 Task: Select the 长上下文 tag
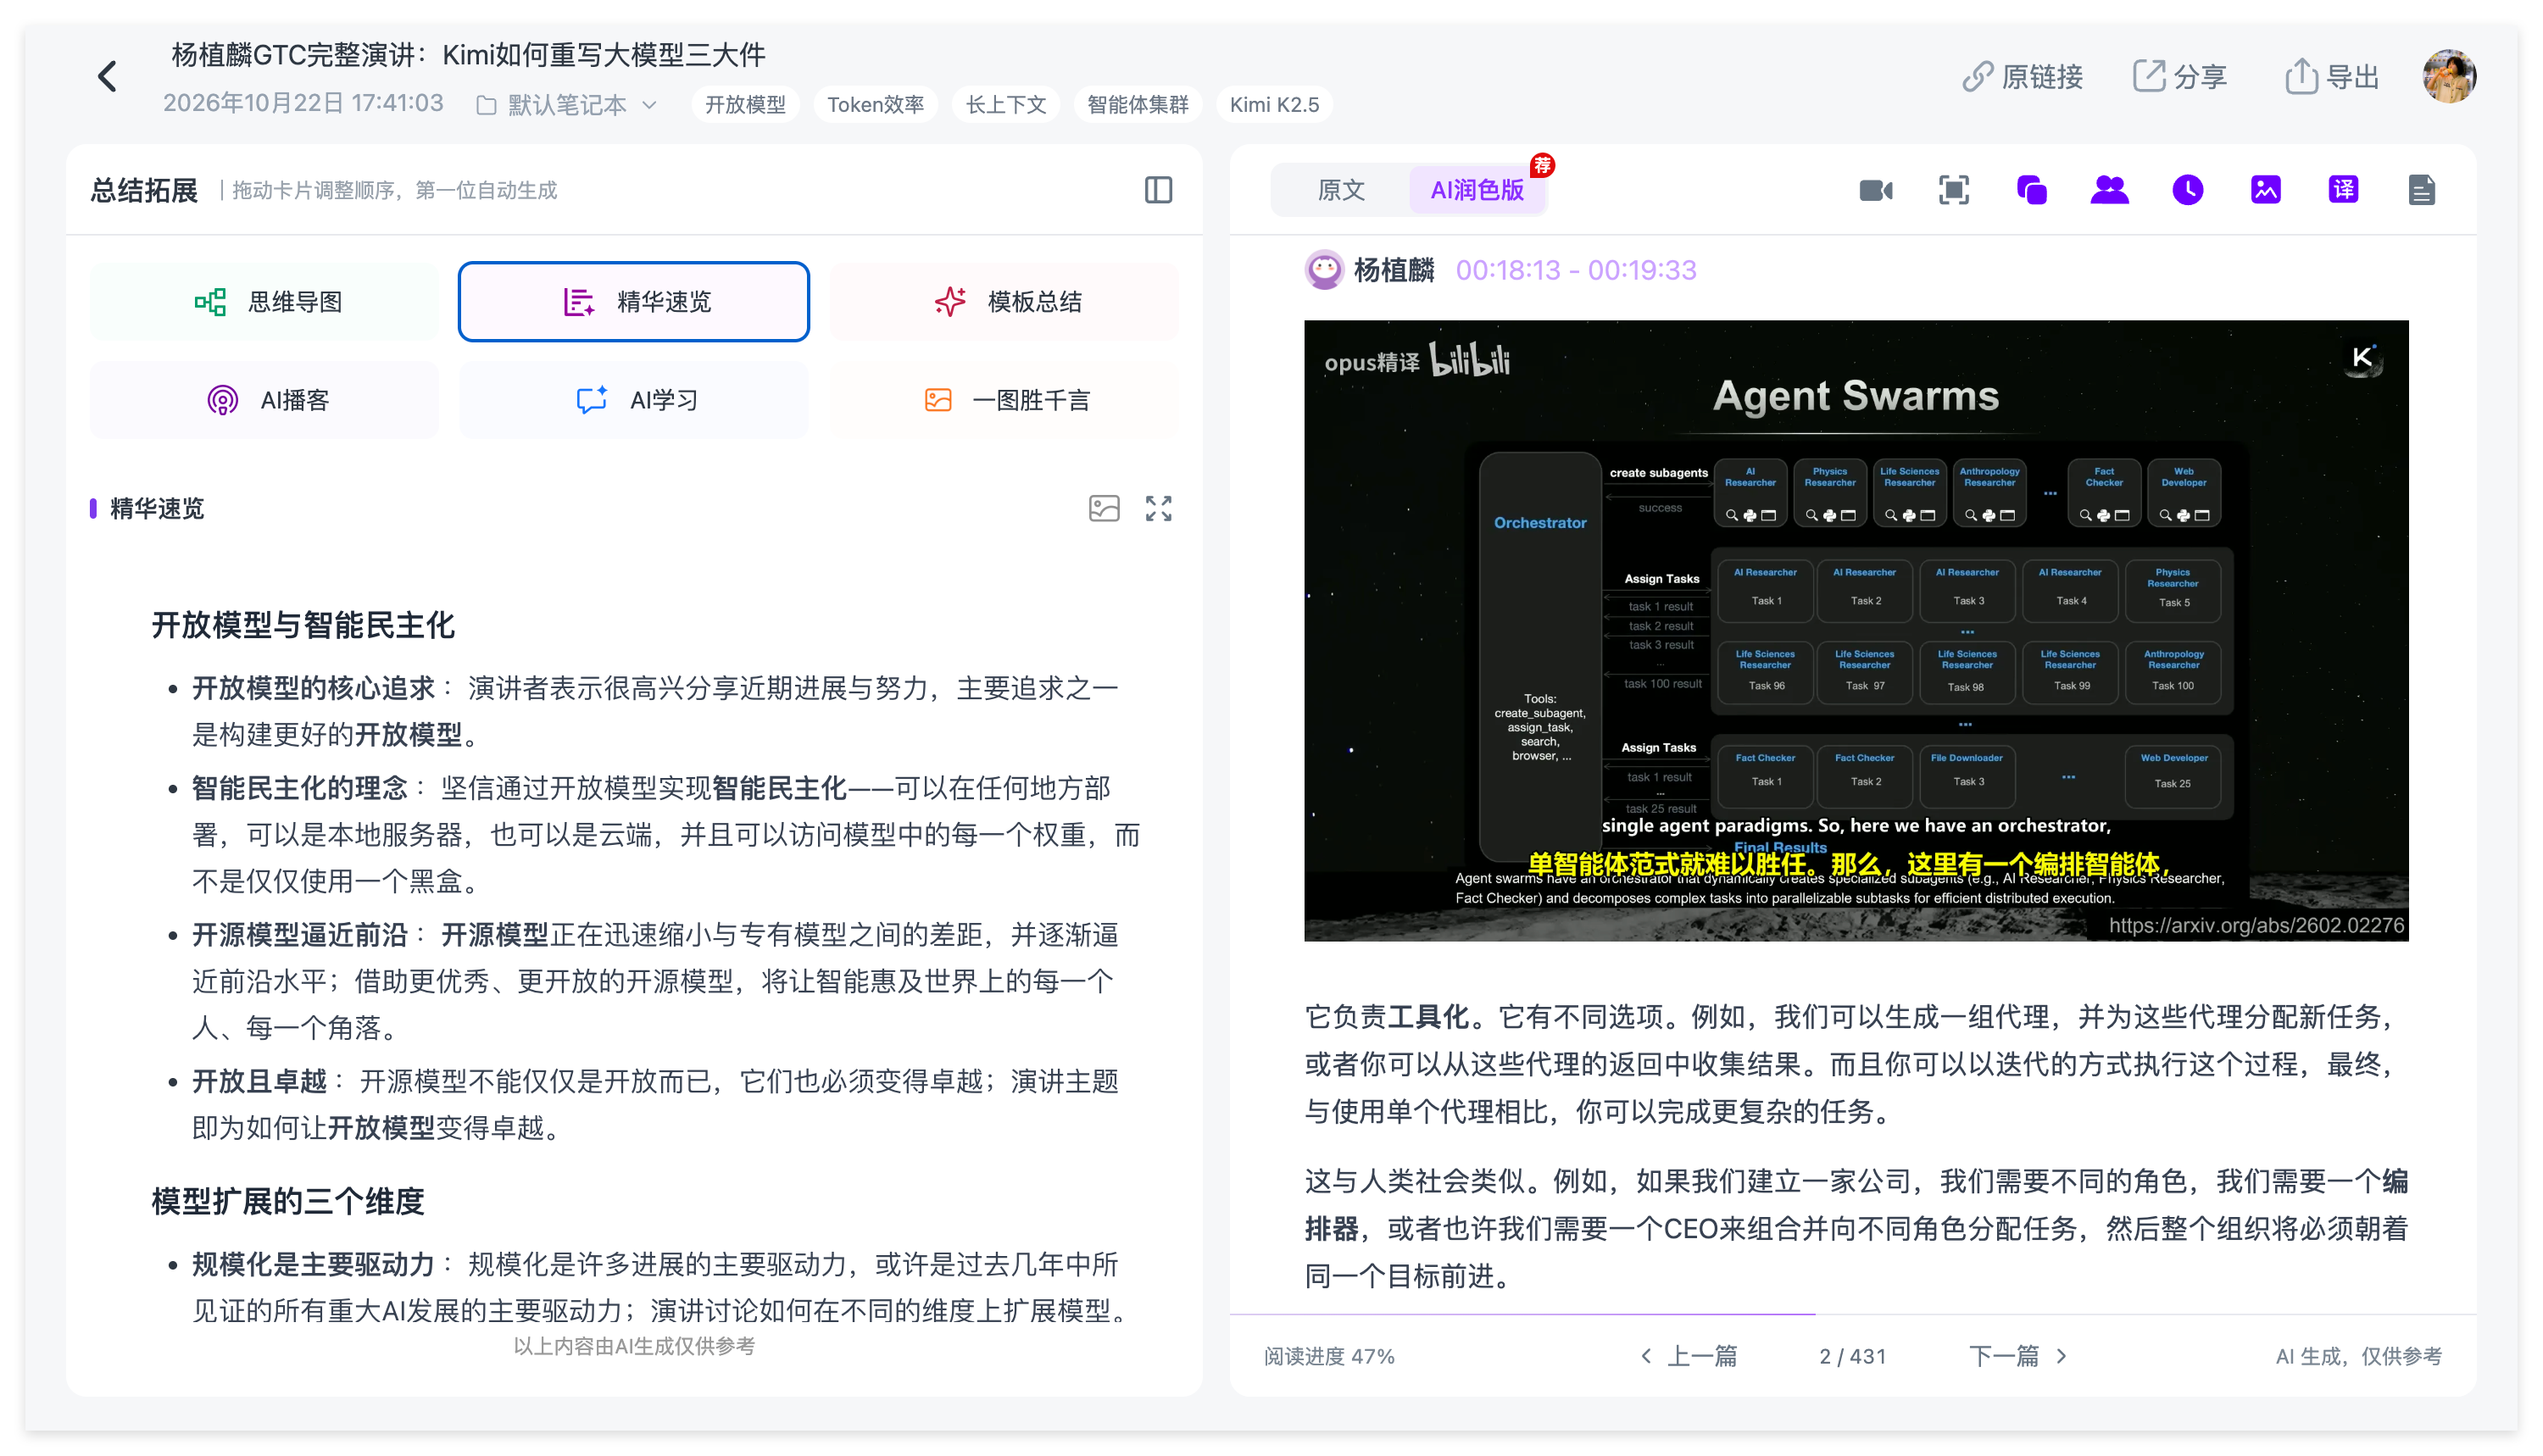coord(1006,105)
